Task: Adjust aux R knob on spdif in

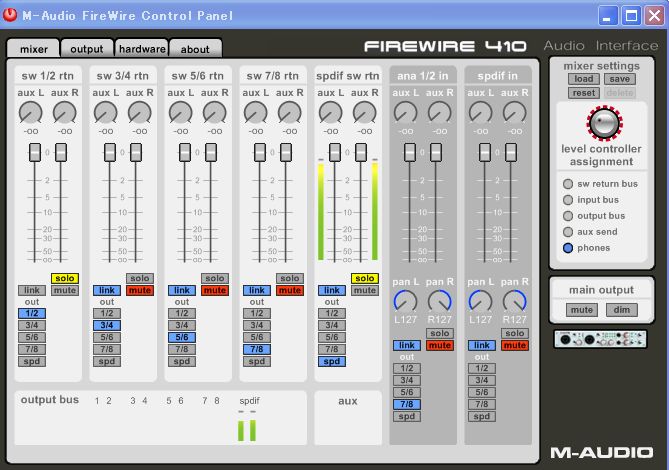Action: pos(515,113)
